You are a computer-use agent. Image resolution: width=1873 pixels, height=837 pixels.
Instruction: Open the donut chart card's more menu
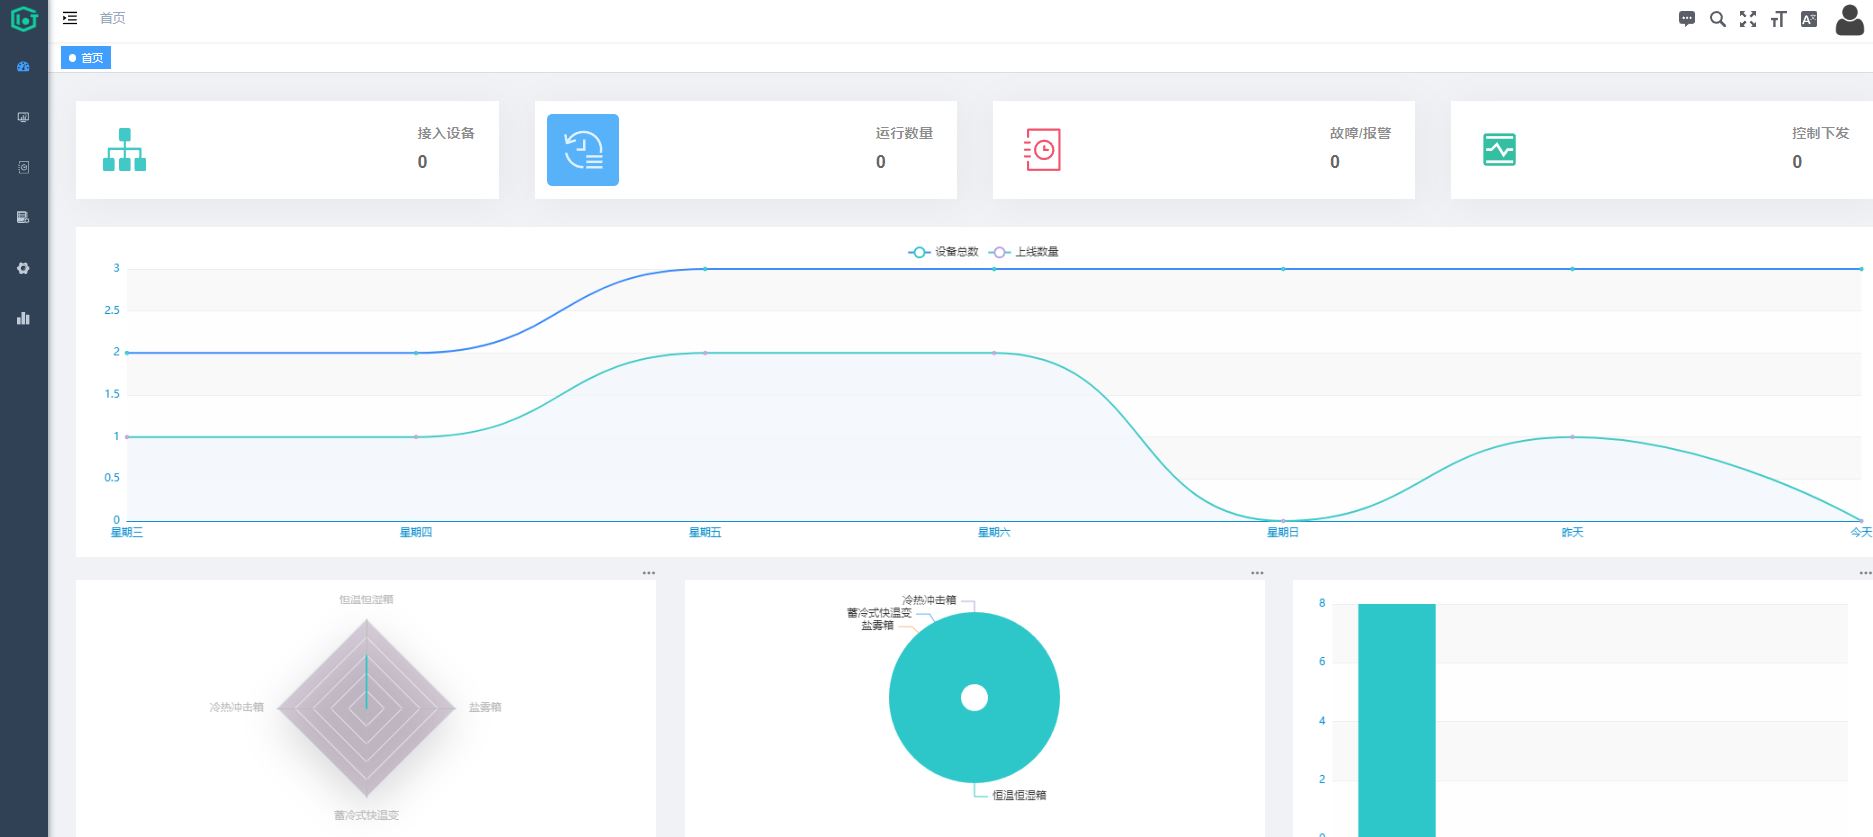point(1257,573)
